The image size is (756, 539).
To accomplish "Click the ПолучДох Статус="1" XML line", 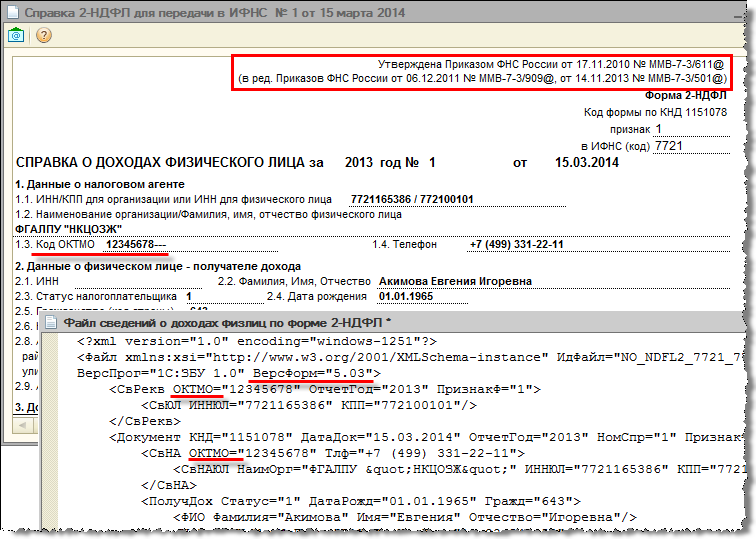I will [x=361, y=501].
